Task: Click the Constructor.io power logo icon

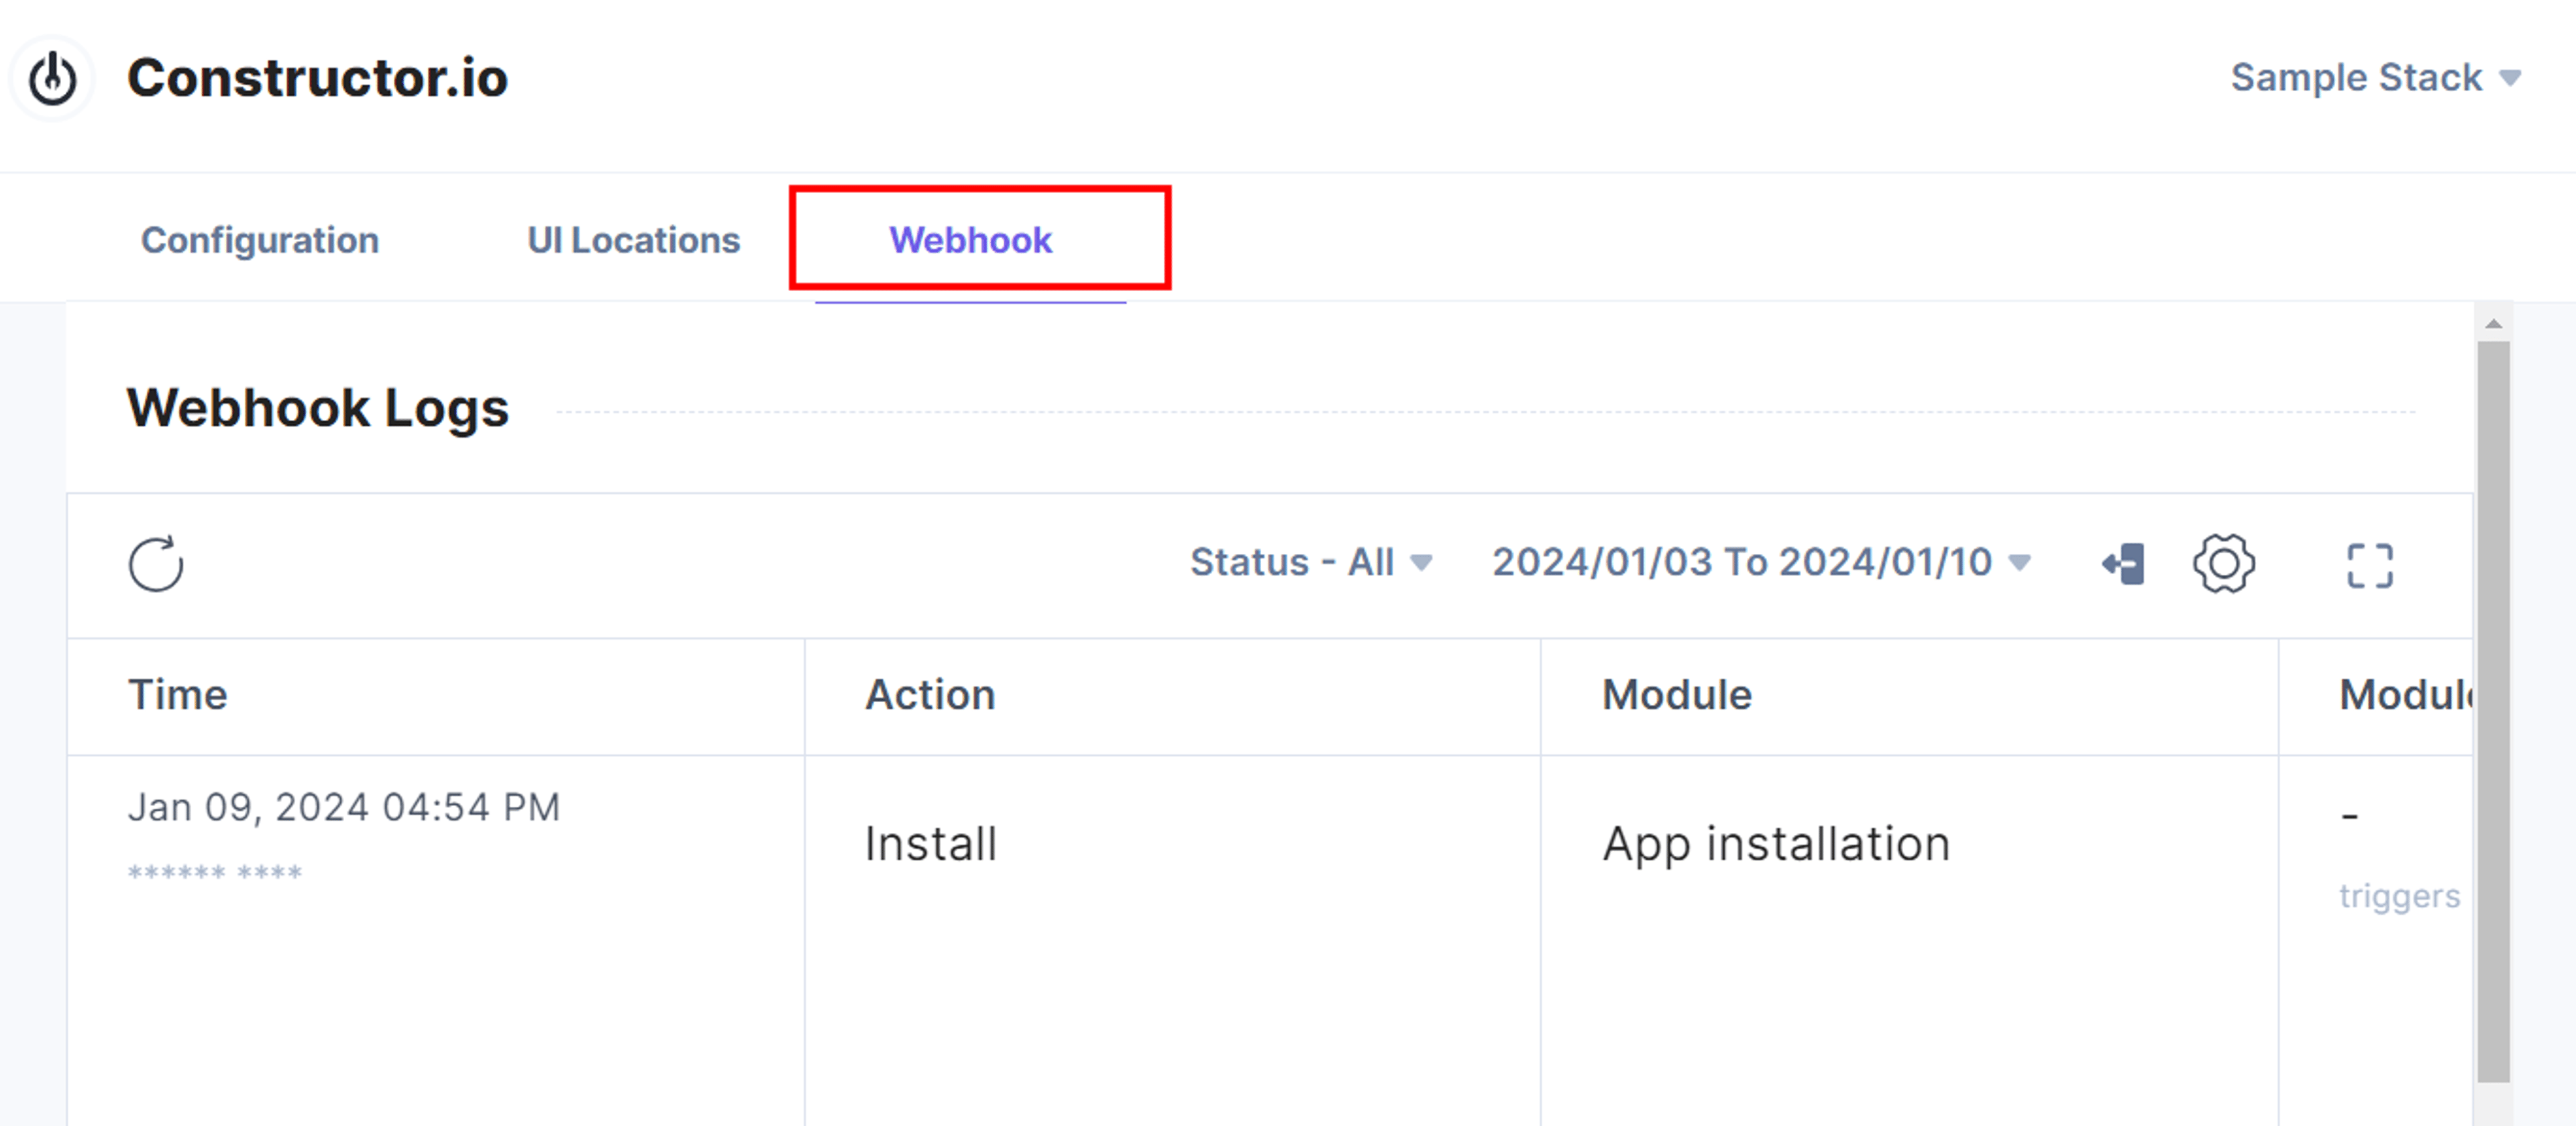Action: (52, 78)
